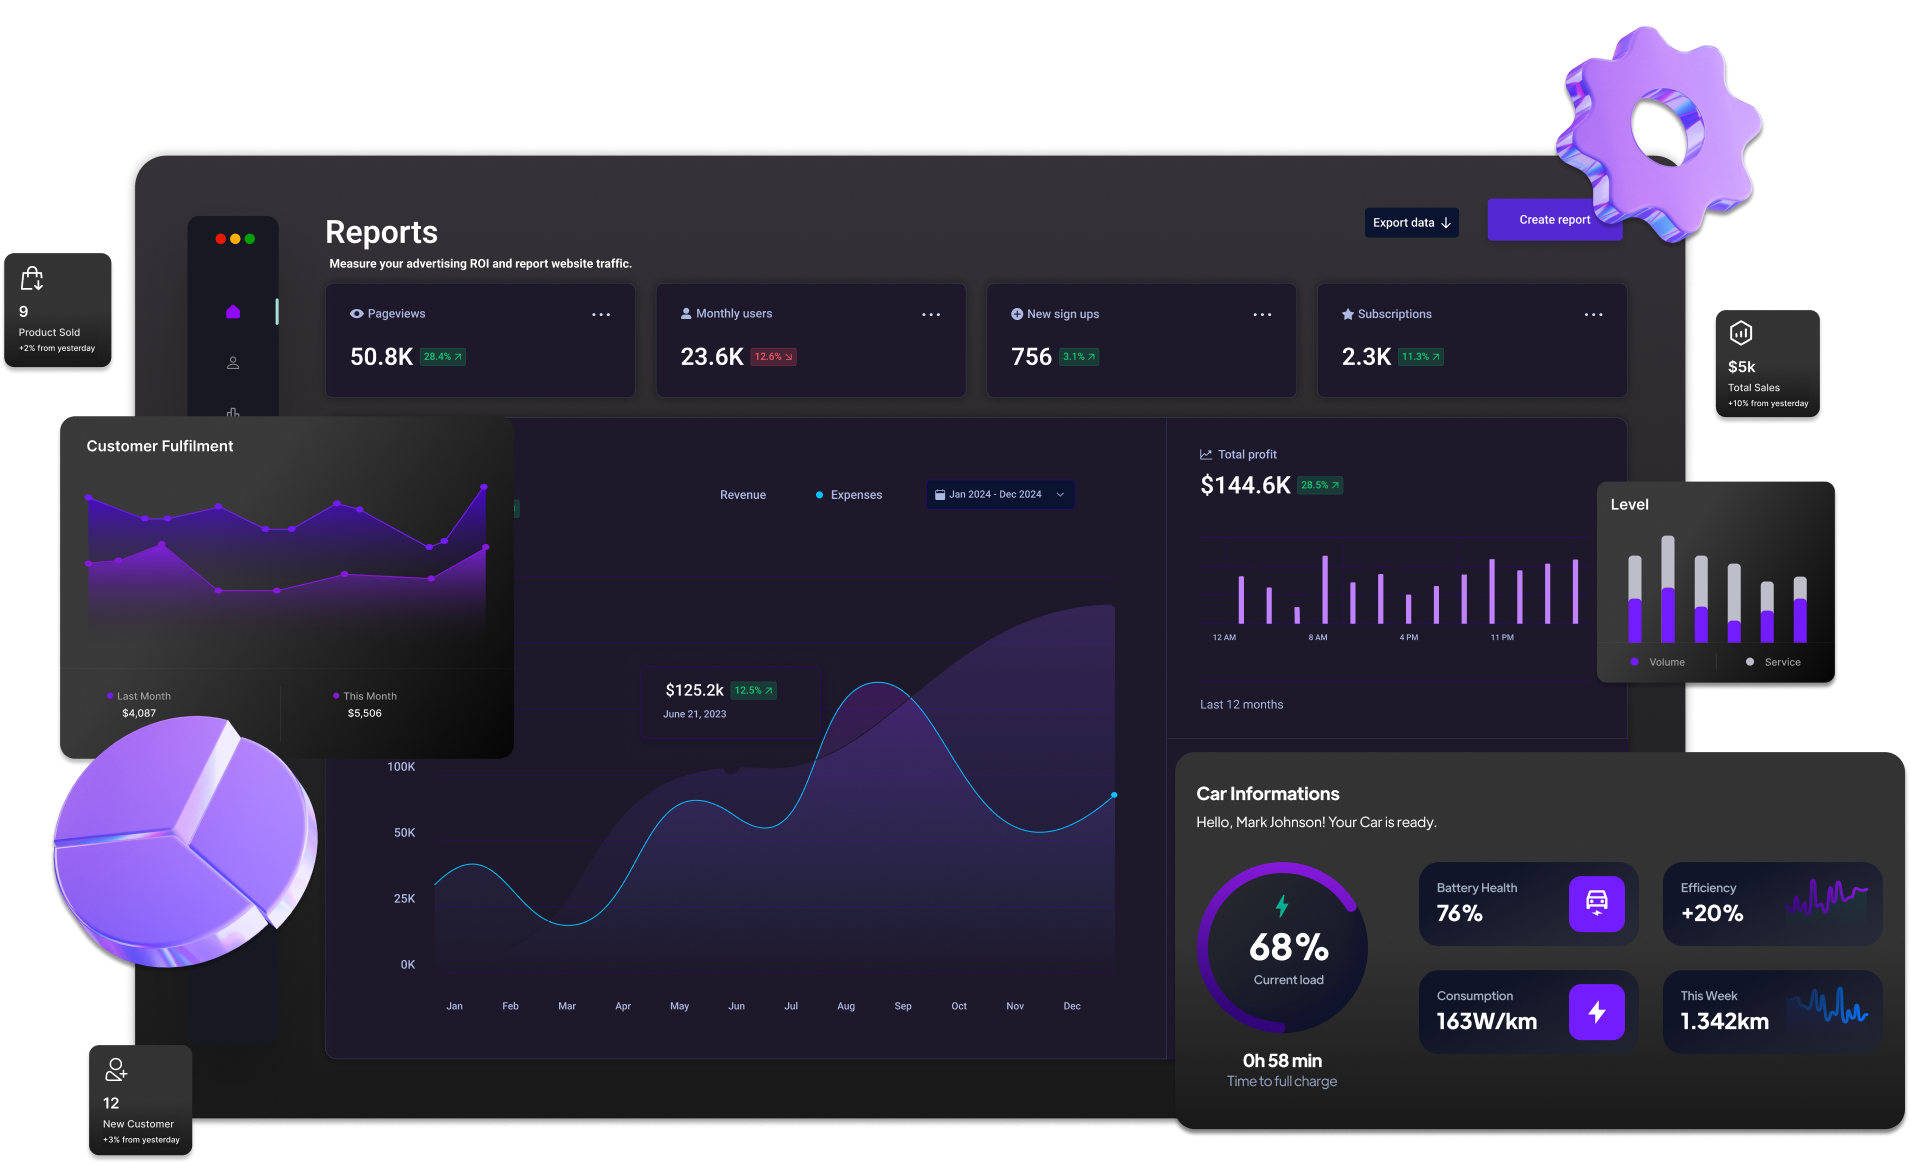
Task: Click the Efficiency sparkline graph
Action: point(1827,897)
